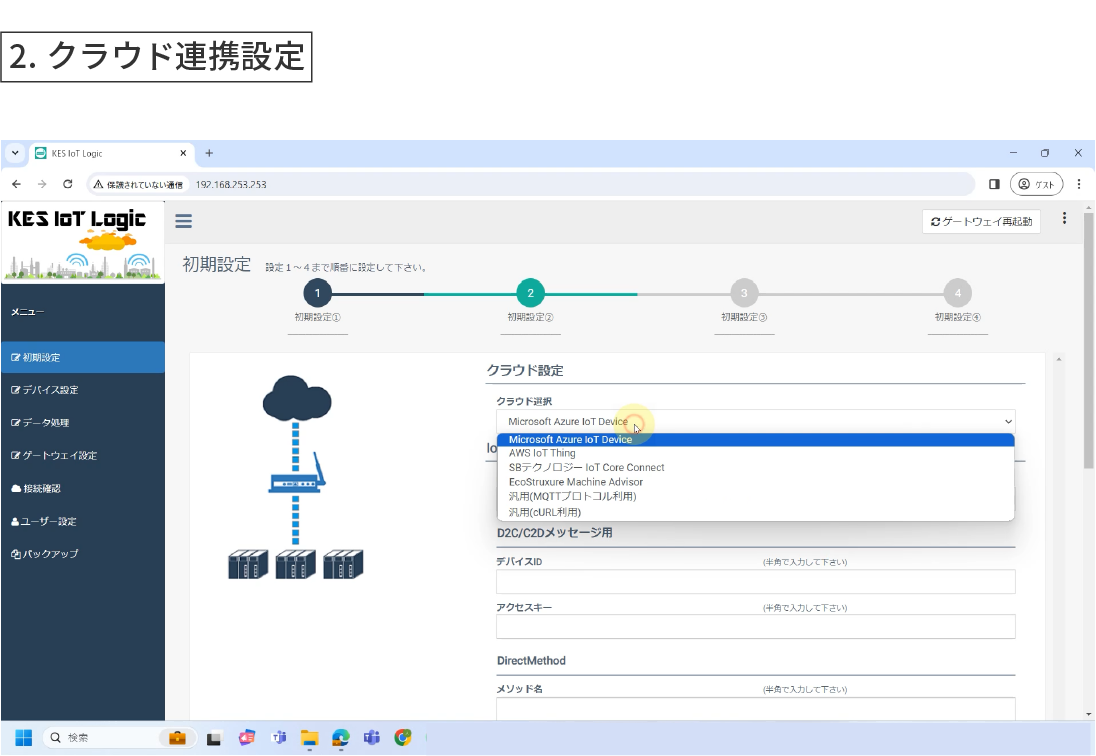Viewport: 1096px width, 756px height.
Task: Open デバイス設定 in the sidebar menu
Action: (82, 390)
